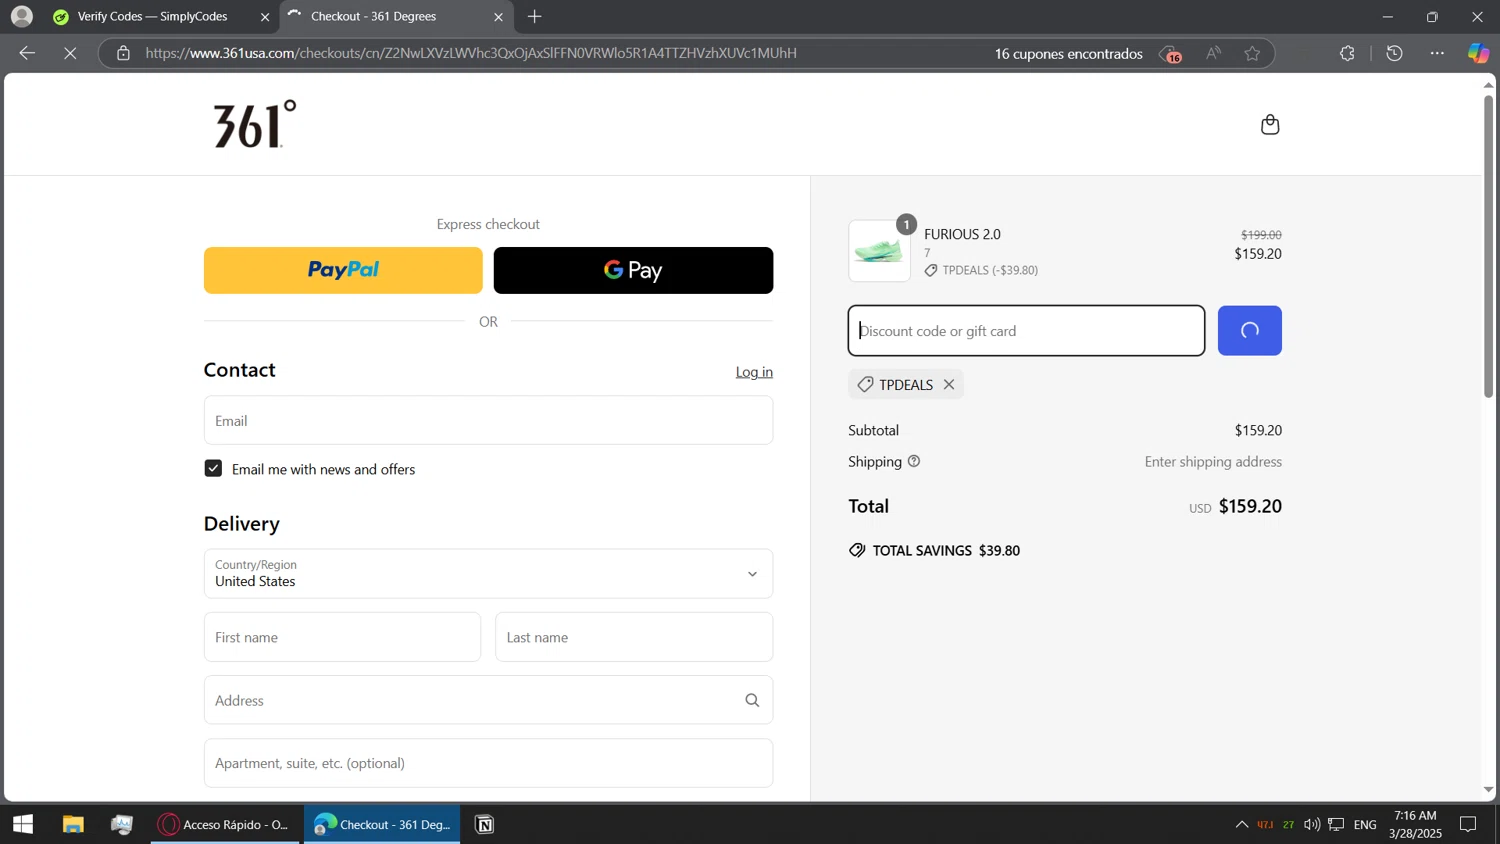Click the loading Apply discount button
1500x844 pixels.
coord(1249,331)
